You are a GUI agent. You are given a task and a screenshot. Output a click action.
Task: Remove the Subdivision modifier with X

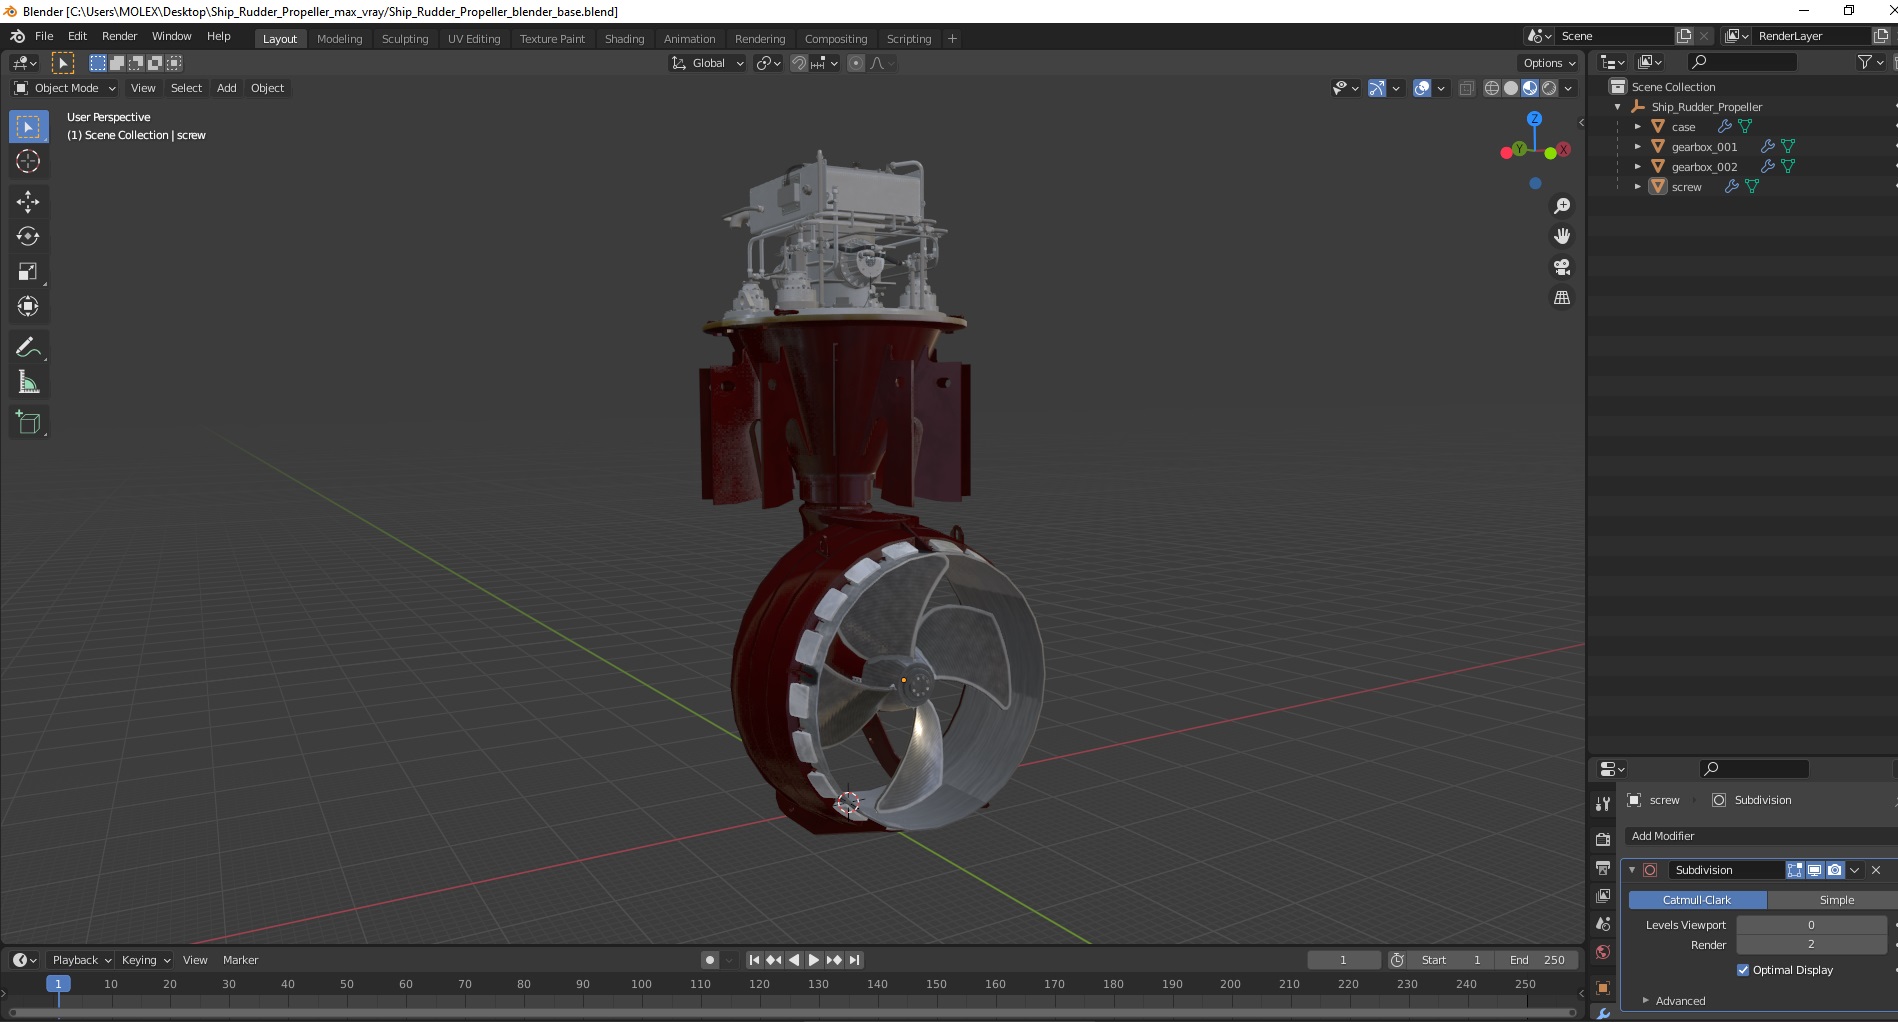tap(1876, 870)
